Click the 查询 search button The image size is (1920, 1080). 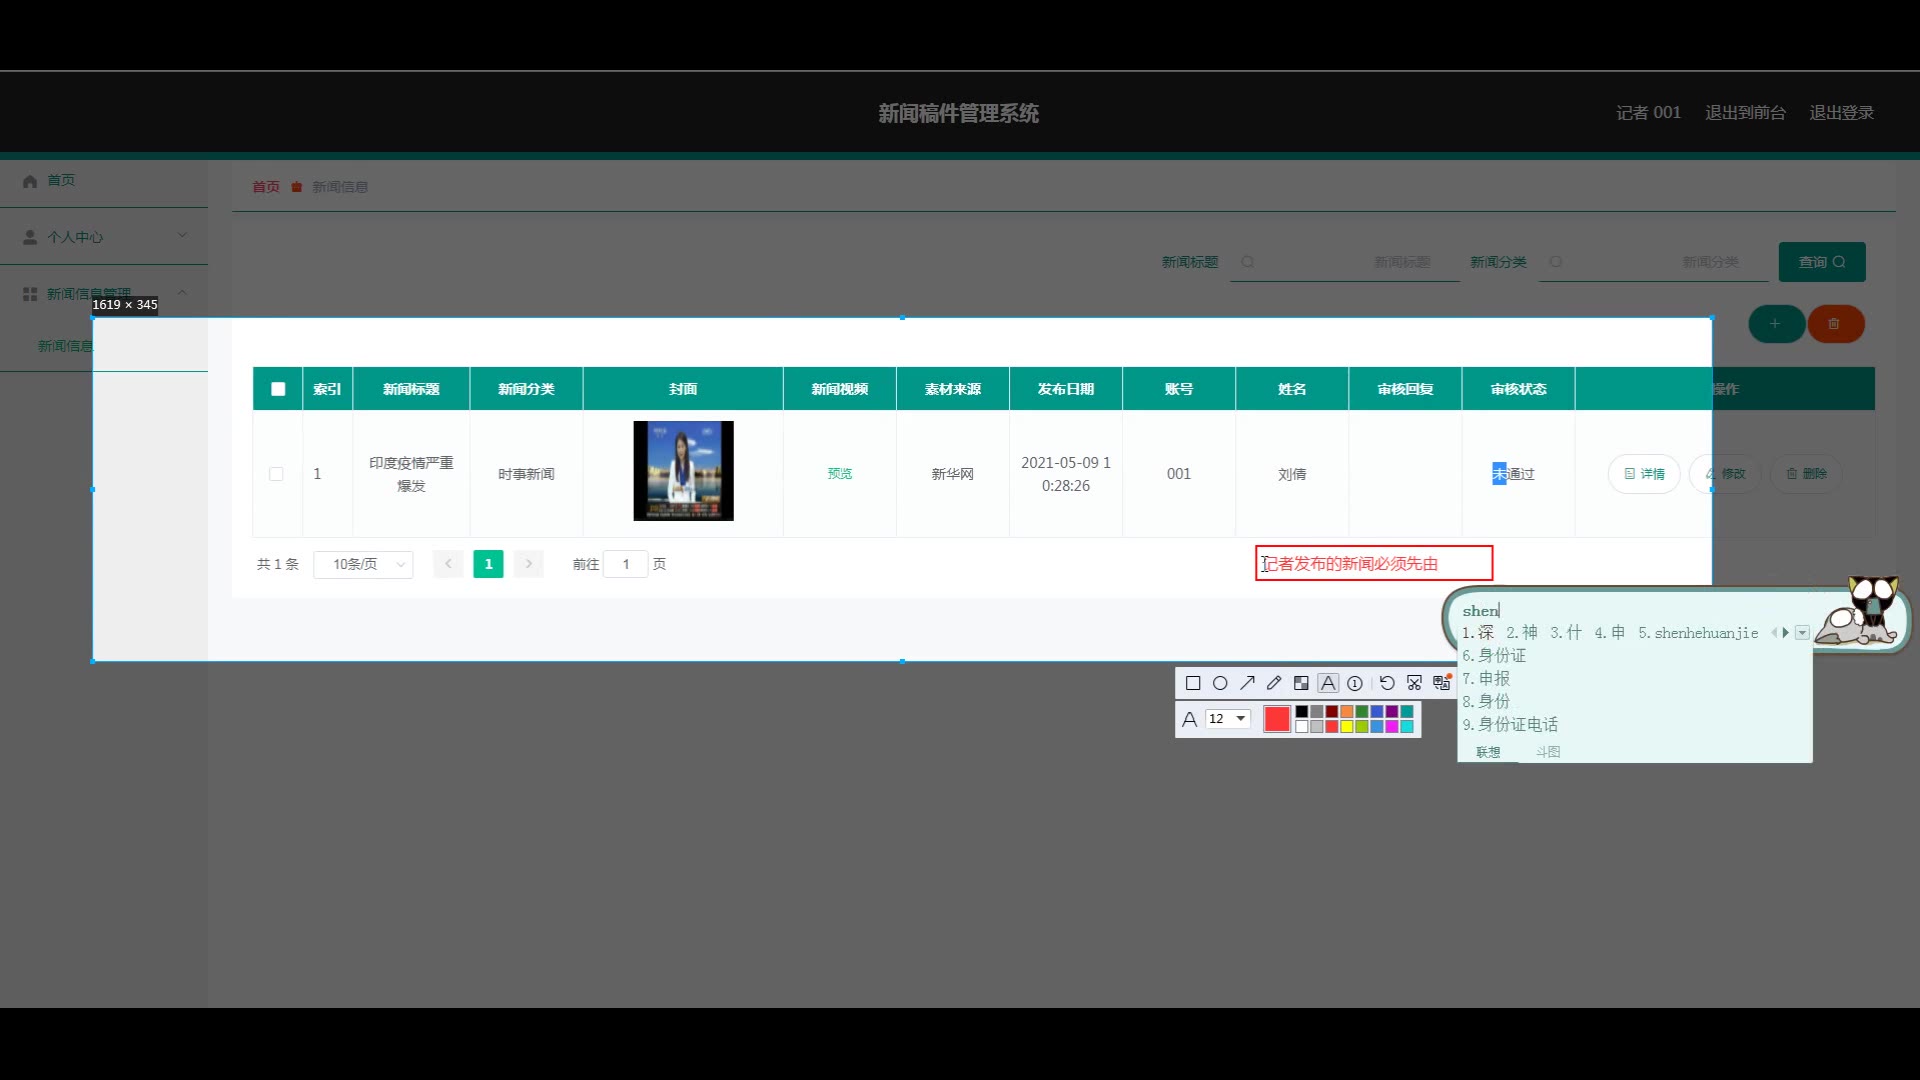tap(1821, 262)
